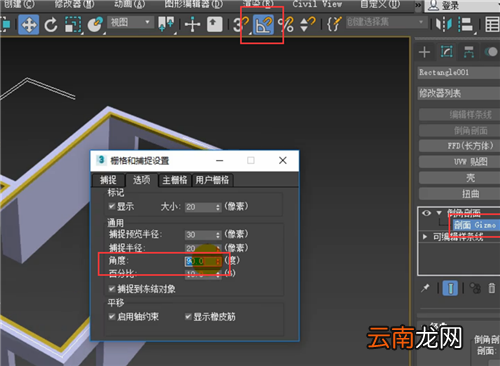Toggle the Percent Snap button
Image resolution: width=500 pixels, height=366 pixels.
click(x=286, y=25)
